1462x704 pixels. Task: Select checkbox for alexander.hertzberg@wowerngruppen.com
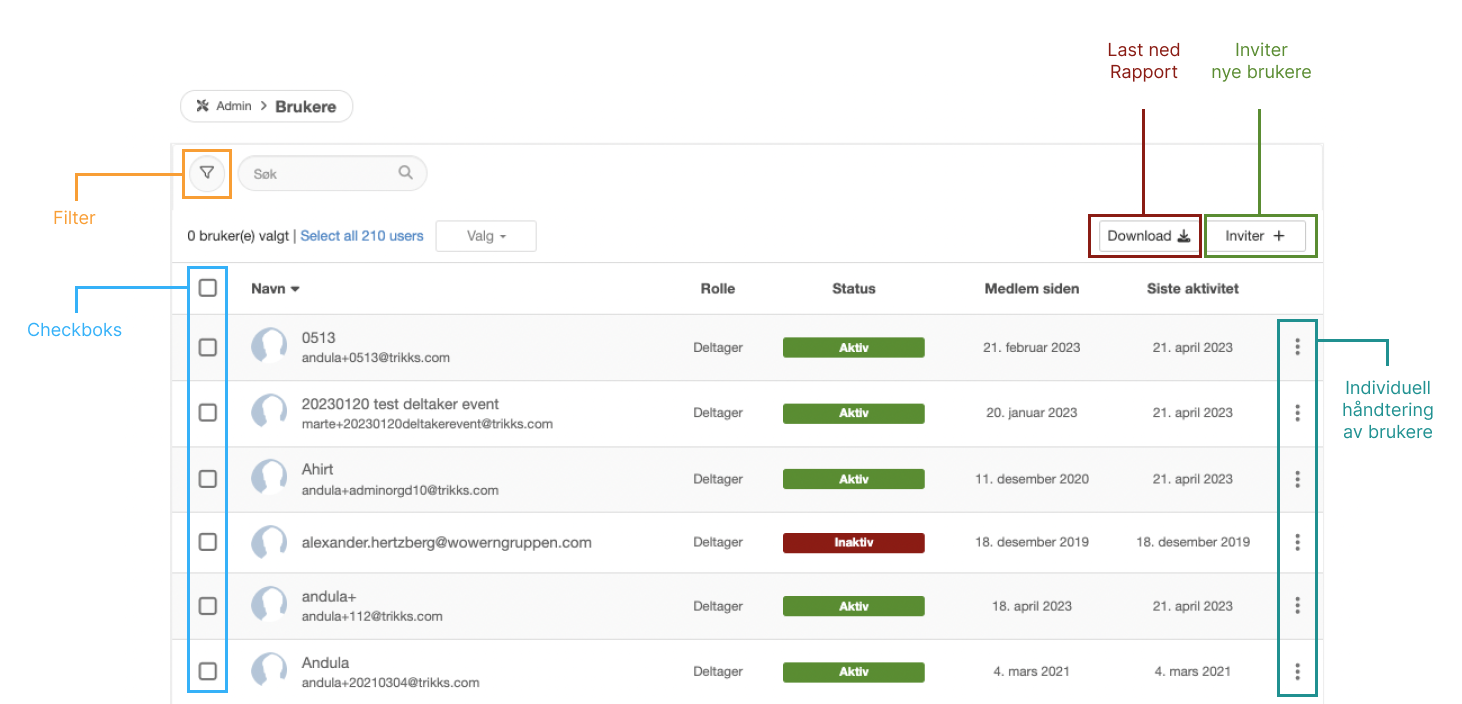tap(207, 542)
